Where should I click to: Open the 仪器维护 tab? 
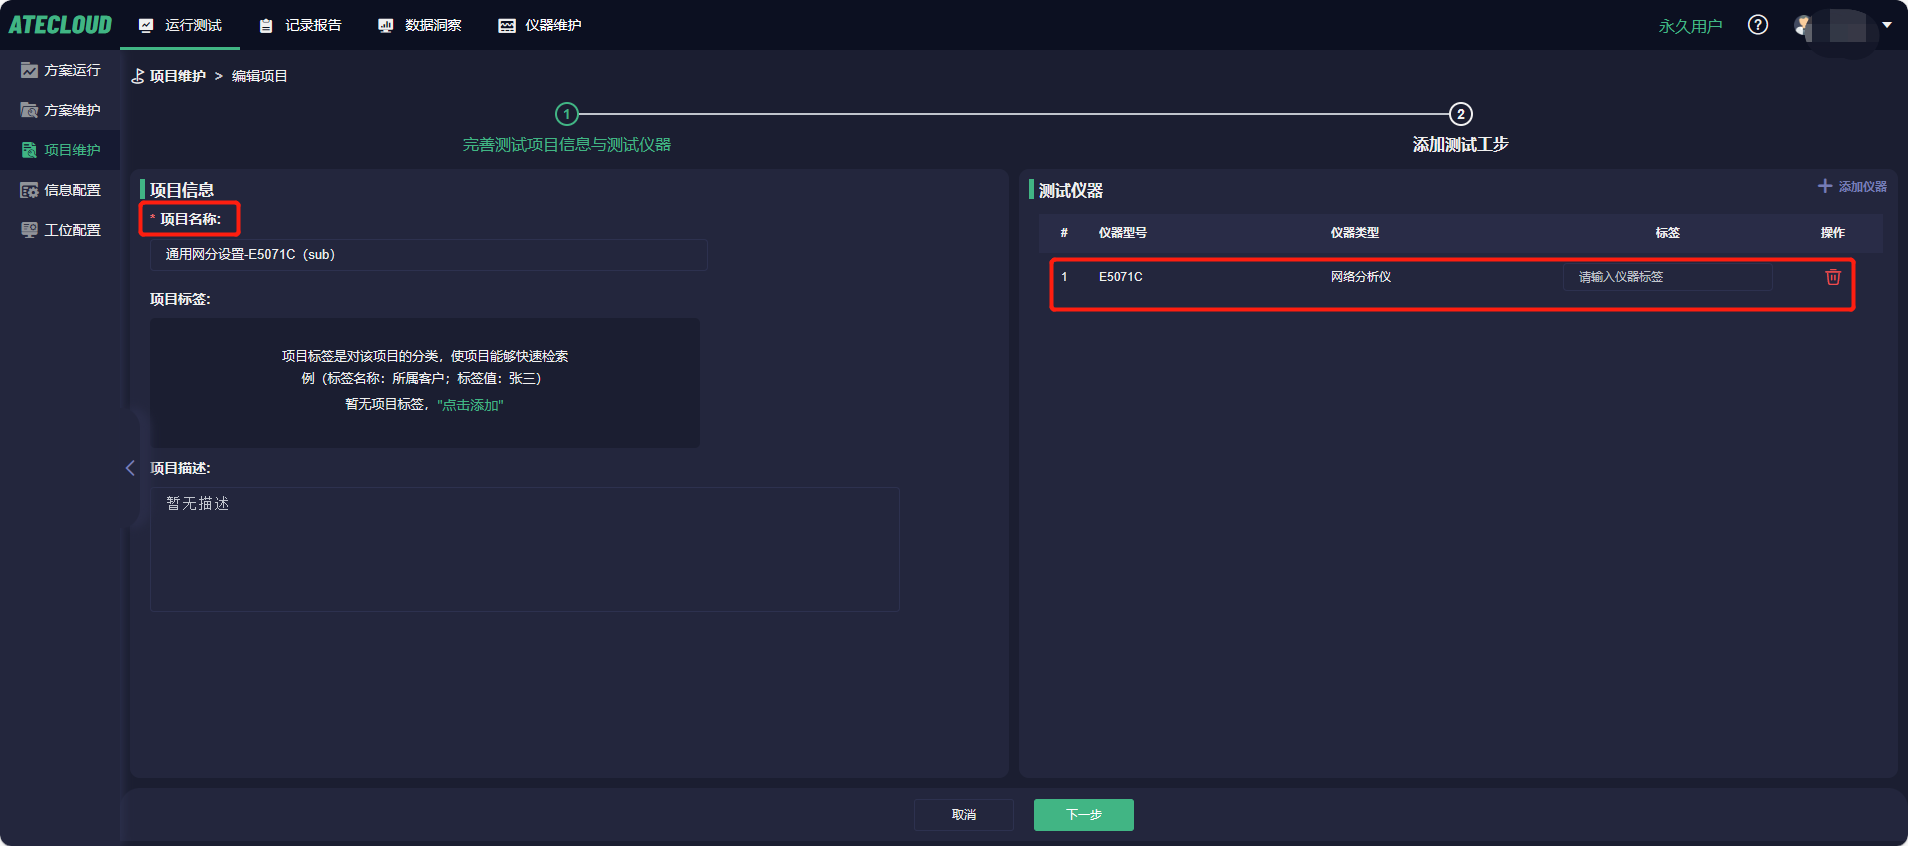(x=540, y=25)
